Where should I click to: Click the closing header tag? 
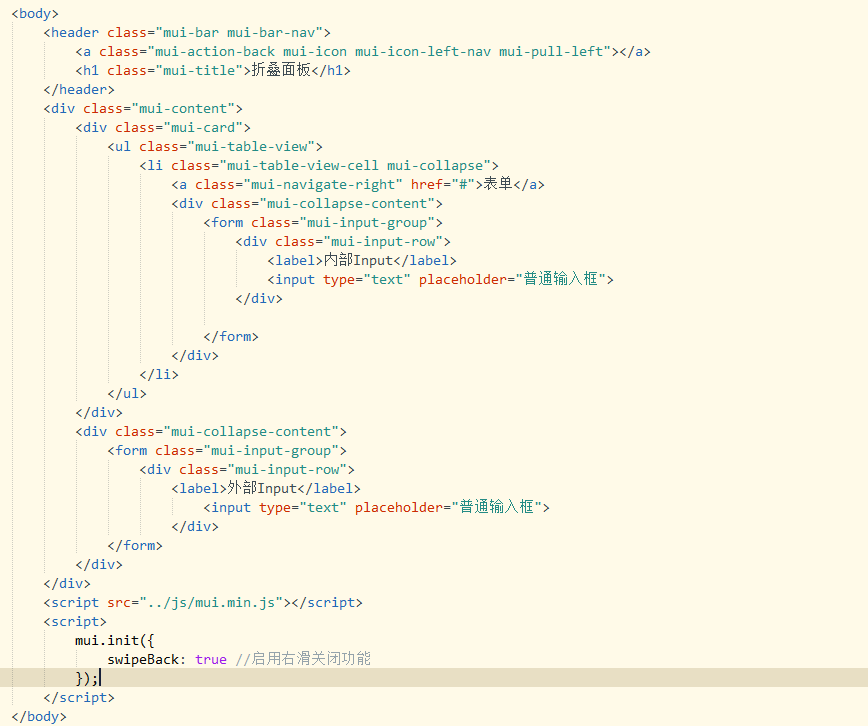(x=79, y=89)
